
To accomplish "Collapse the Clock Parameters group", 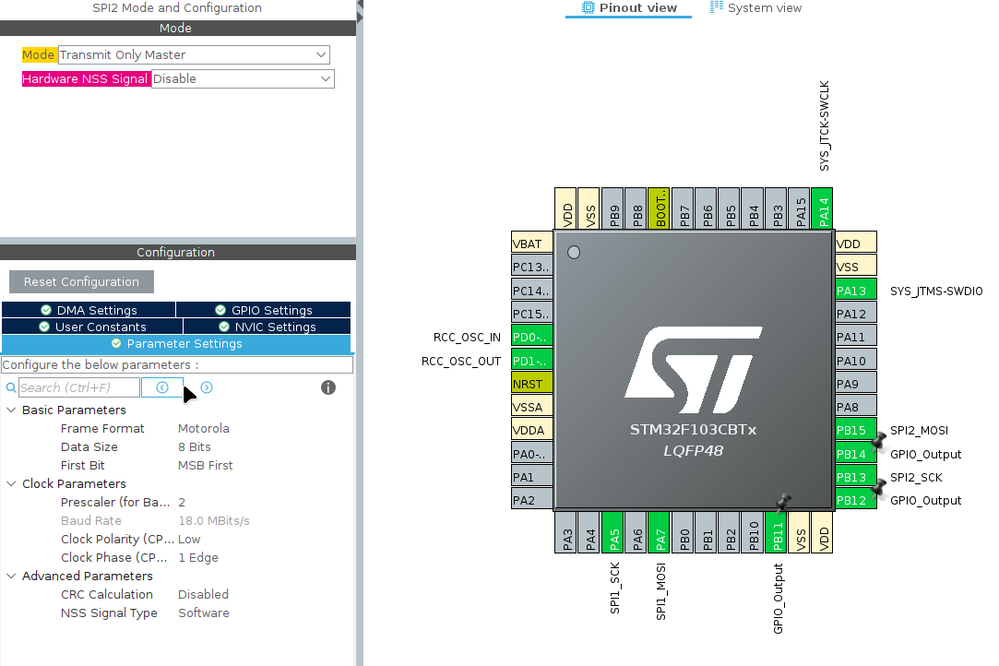I will 11,484.
